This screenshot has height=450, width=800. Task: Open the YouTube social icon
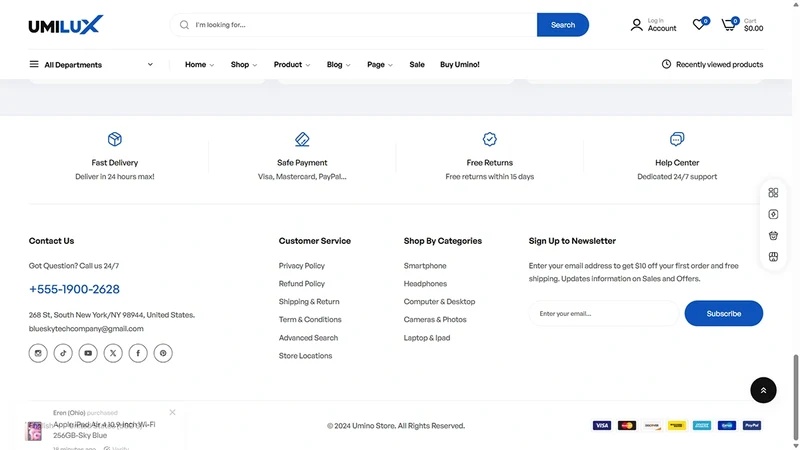tap(88, 353)
